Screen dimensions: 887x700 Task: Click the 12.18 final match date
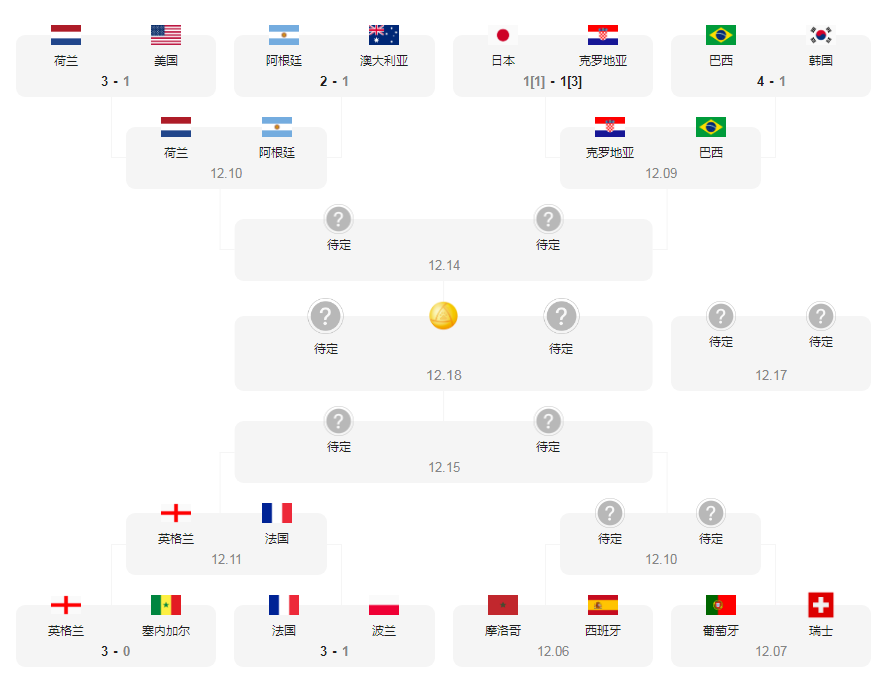click(444, 375)
